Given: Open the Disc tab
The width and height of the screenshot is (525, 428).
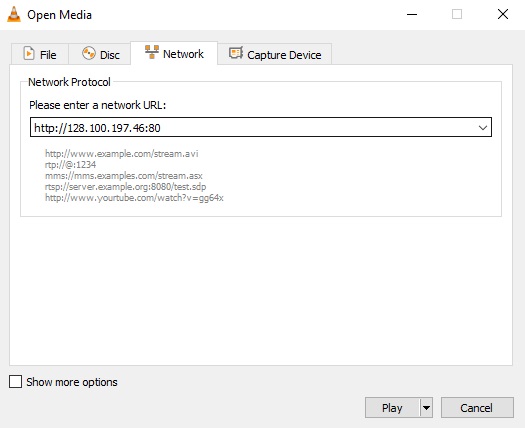Looking at the screenshot, I should tap(100, 54).
